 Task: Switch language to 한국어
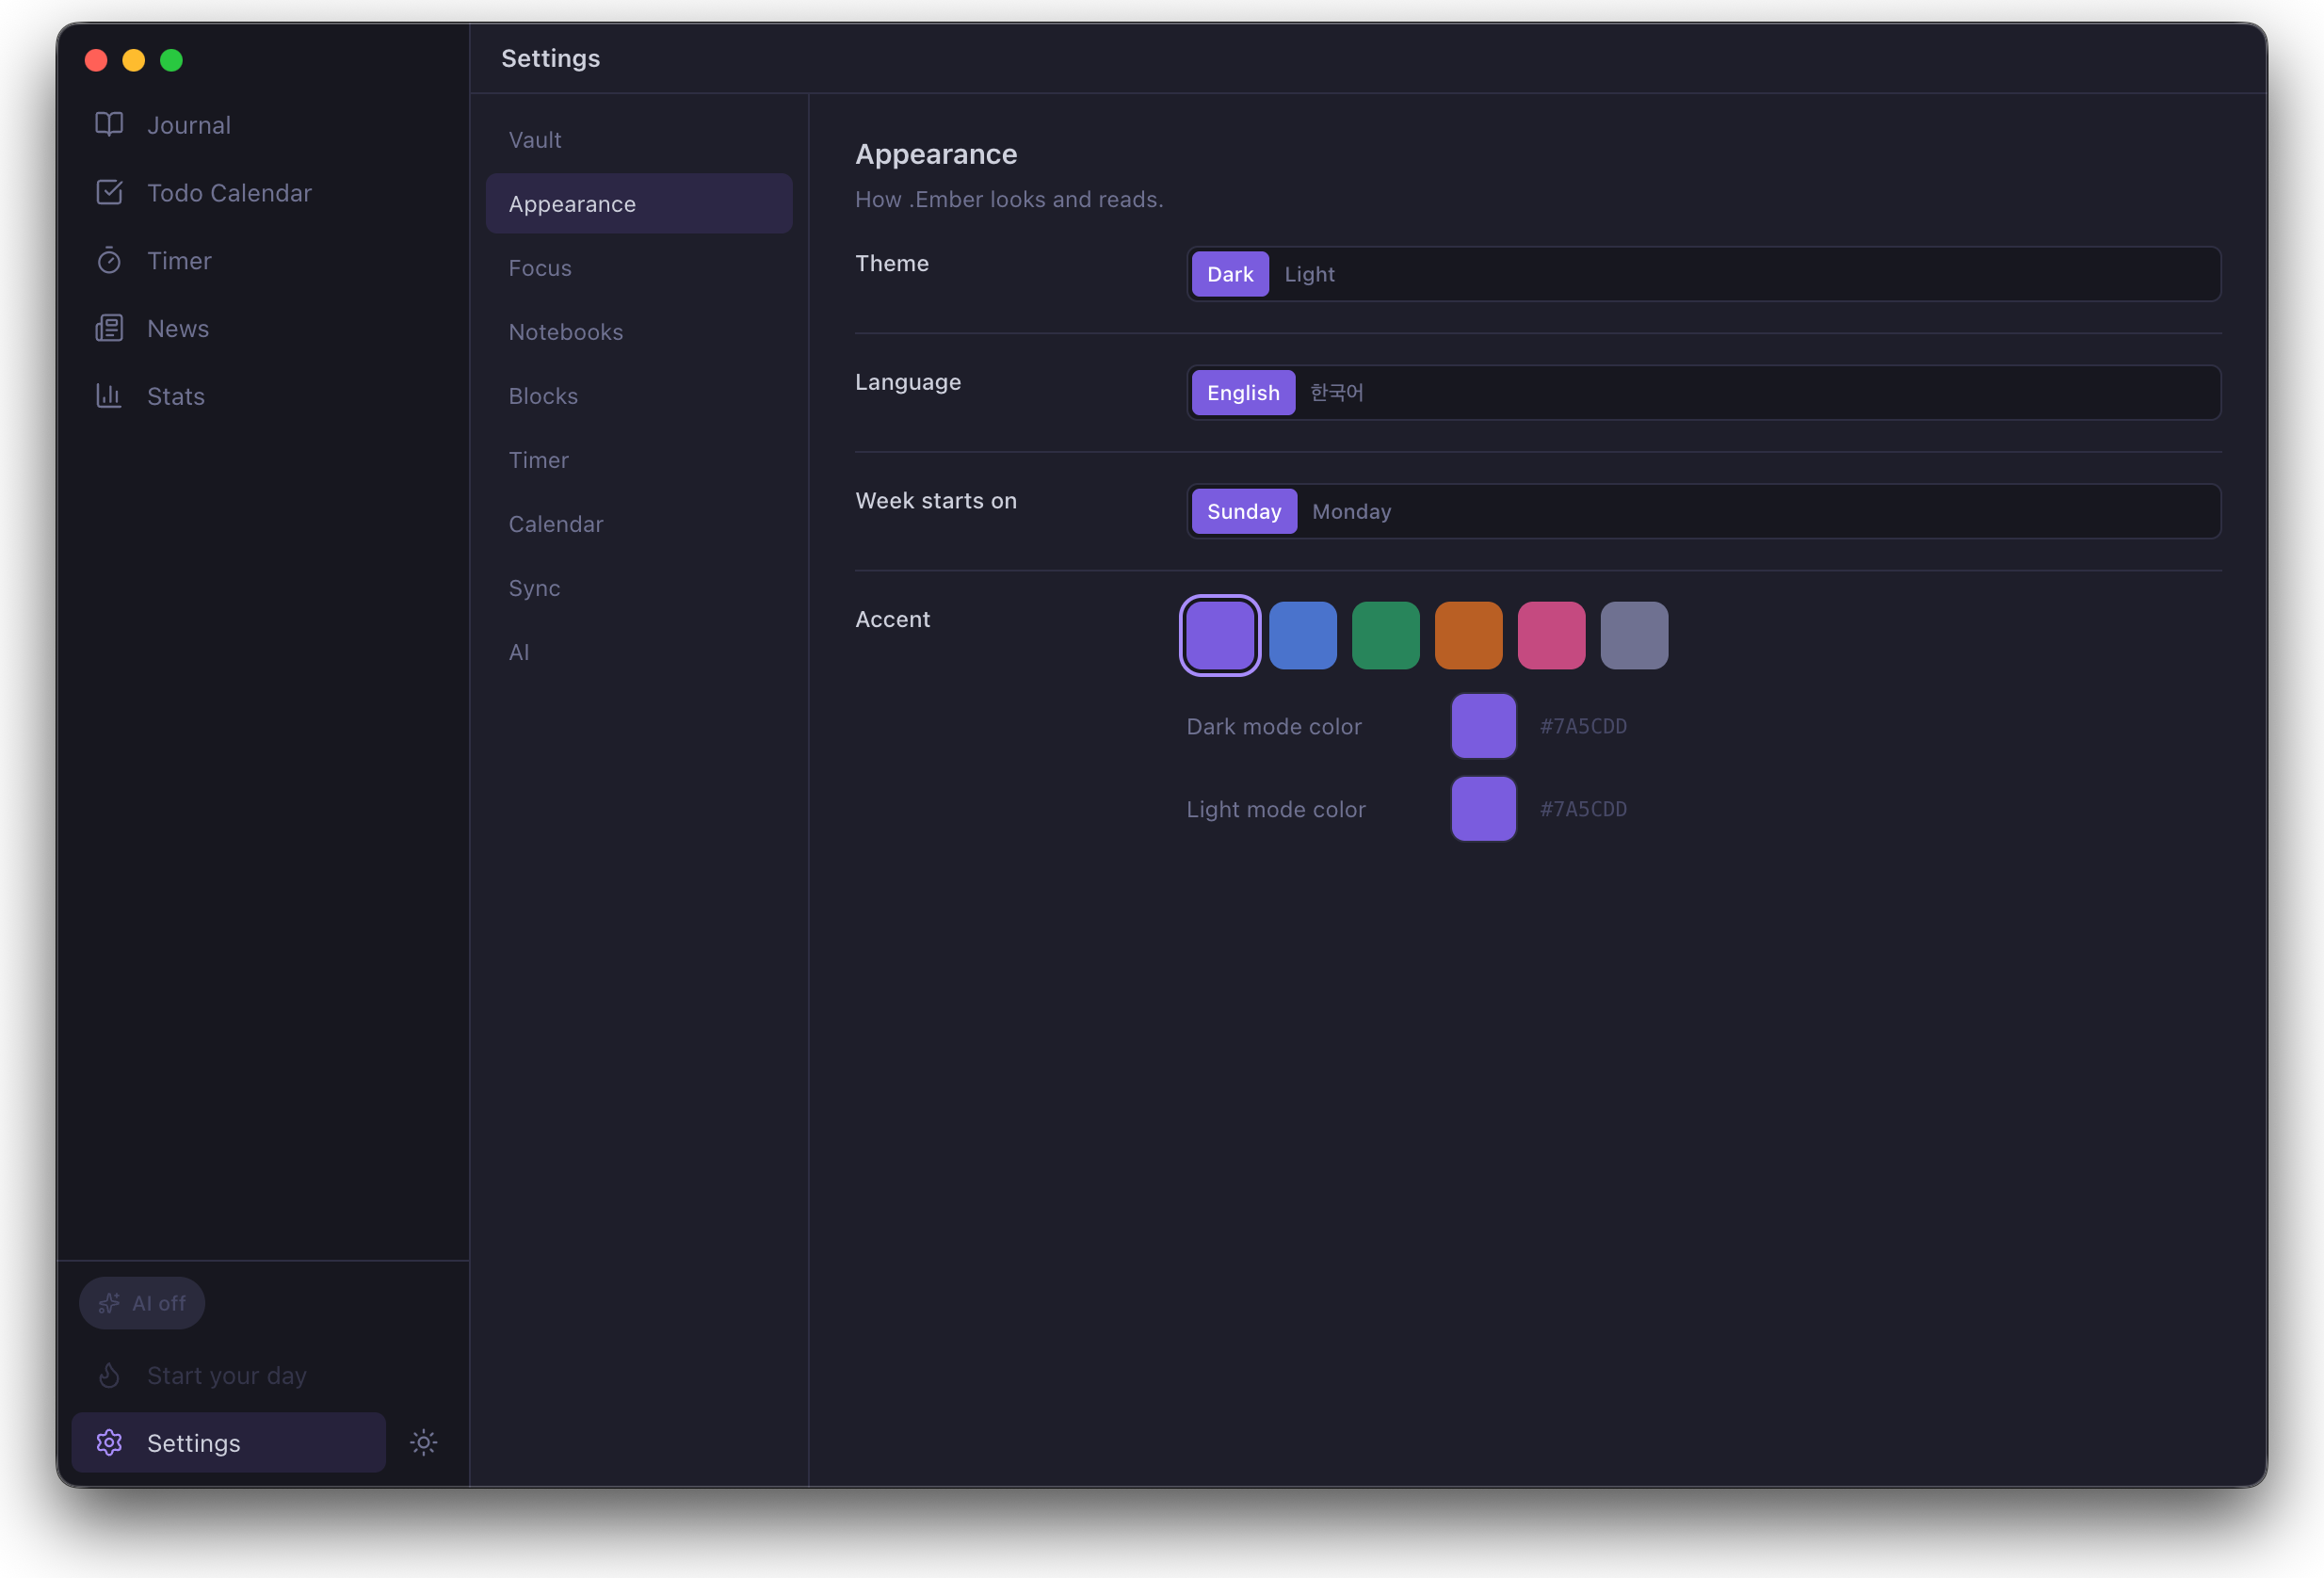point(1336,393)
